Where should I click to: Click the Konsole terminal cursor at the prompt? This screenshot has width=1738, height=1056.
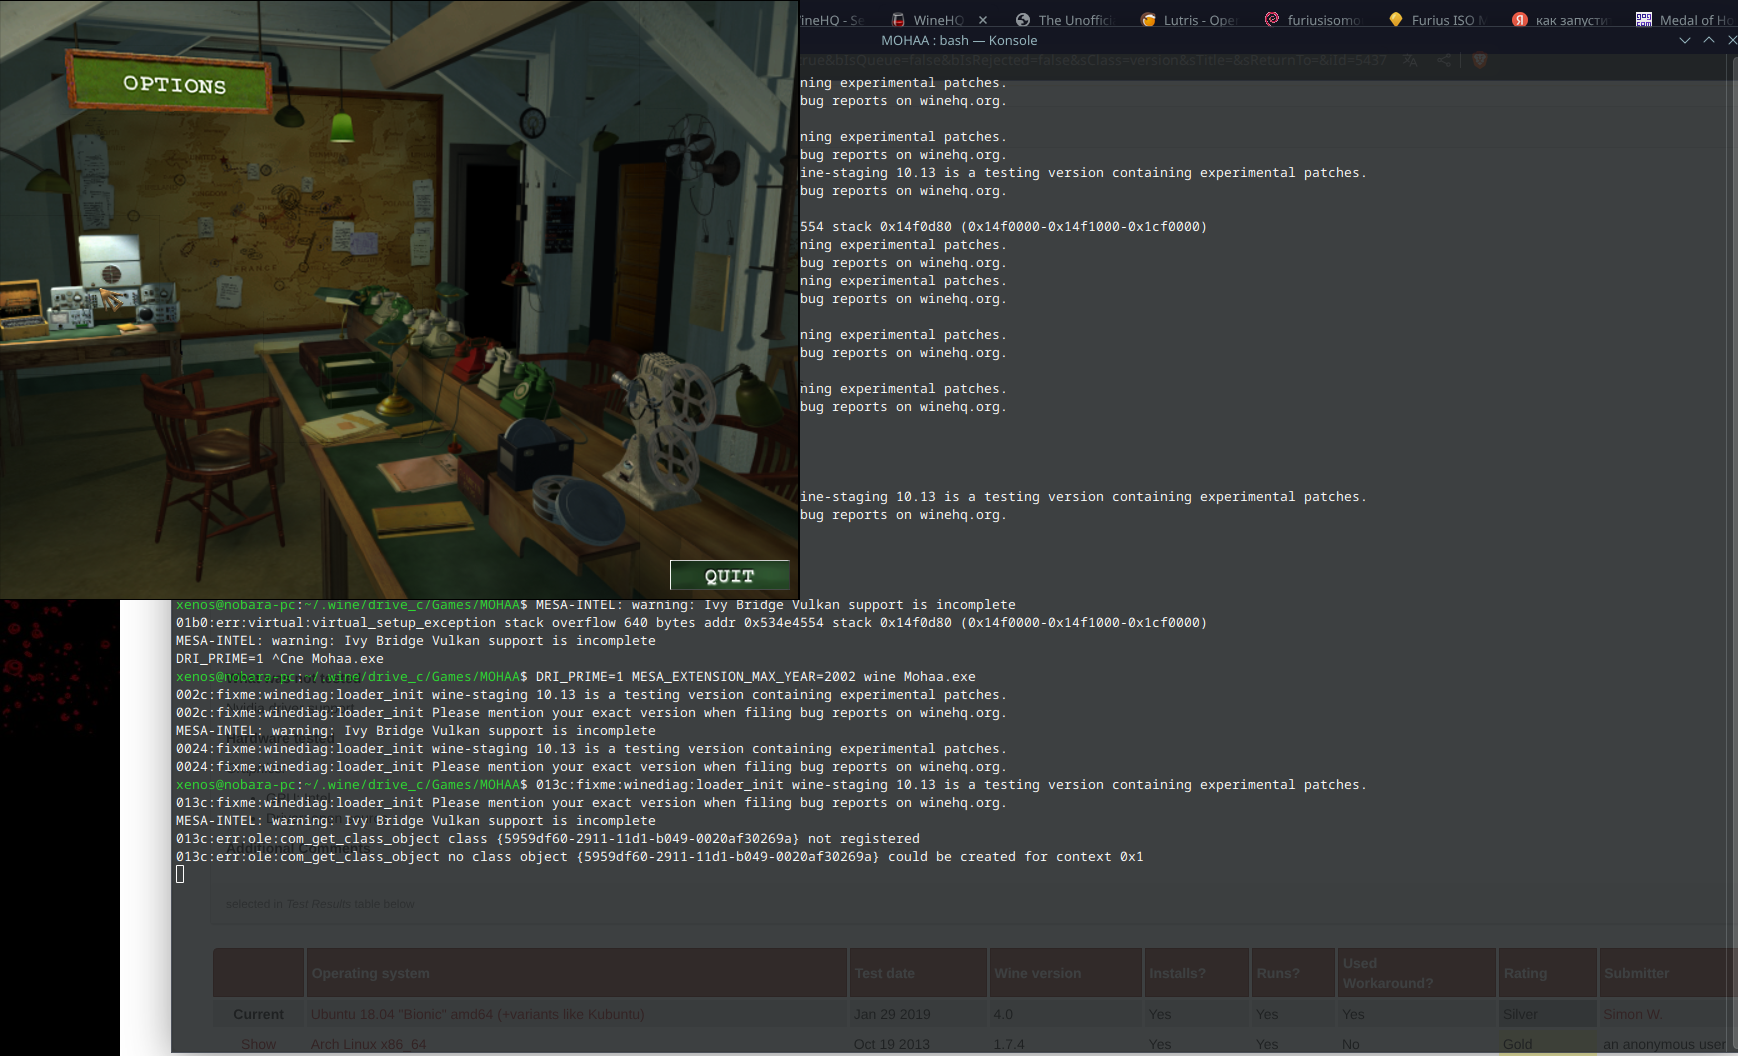[180, 874]
